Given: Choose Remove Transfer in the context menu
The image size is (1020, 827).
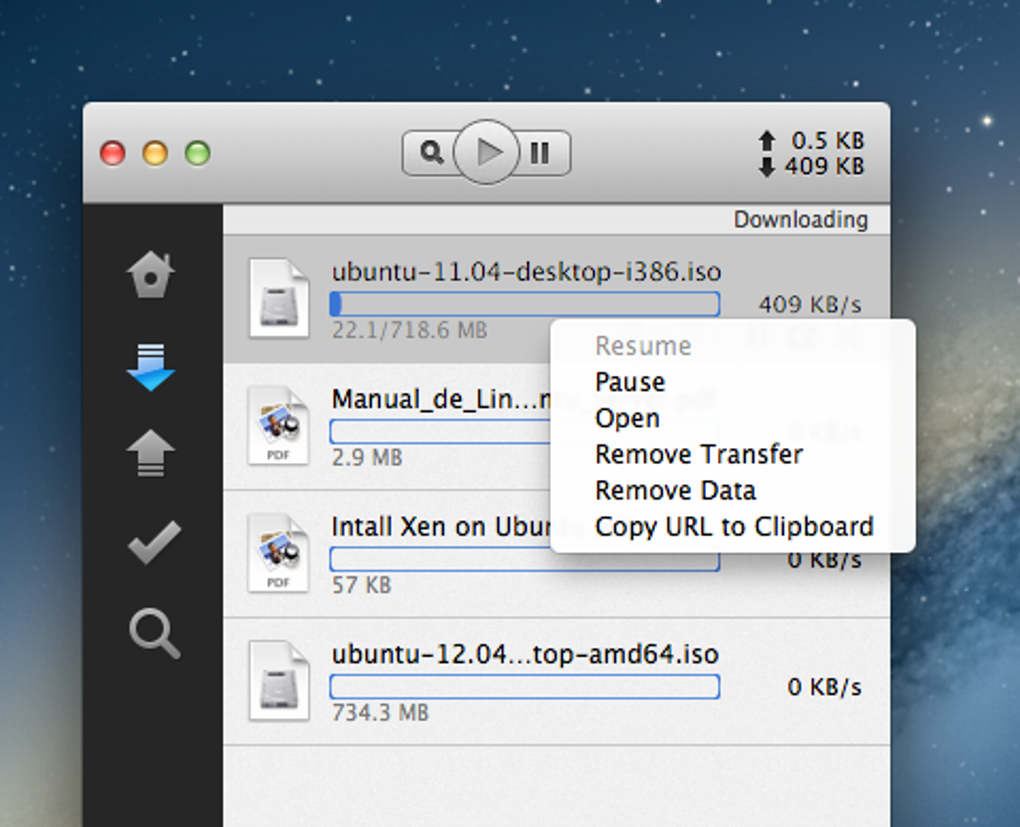Looking at the screenshot, I should [699, 454].
